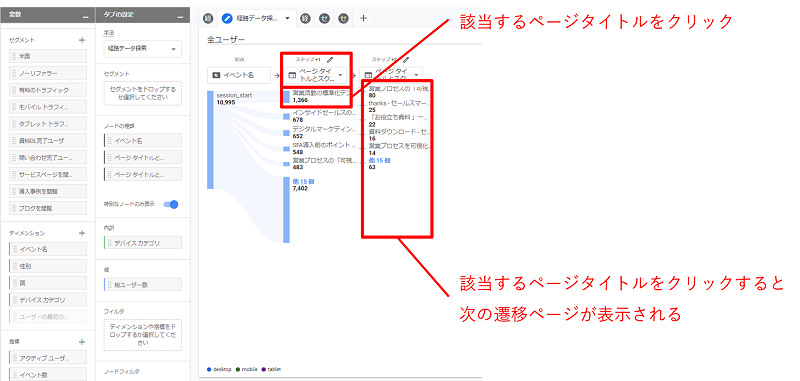Collapse the 変数 panel with its minimize icon
Viewport: 800px width, 381px height.
click(85, 17)
